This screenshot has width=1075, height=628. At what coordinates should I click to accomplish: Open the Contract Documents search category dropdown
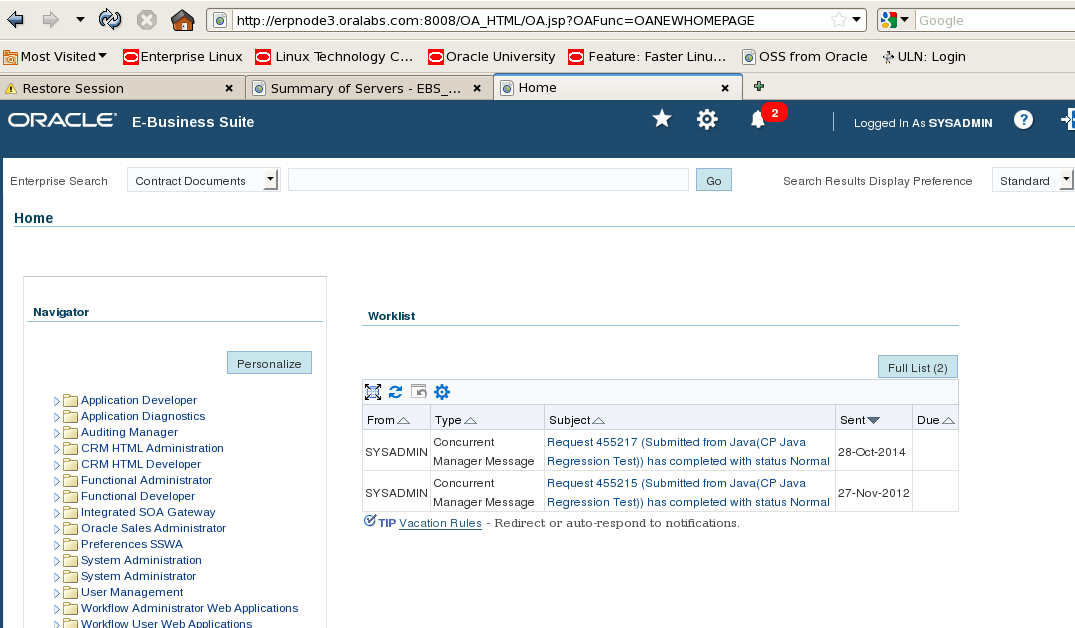[x=271, y=181]
